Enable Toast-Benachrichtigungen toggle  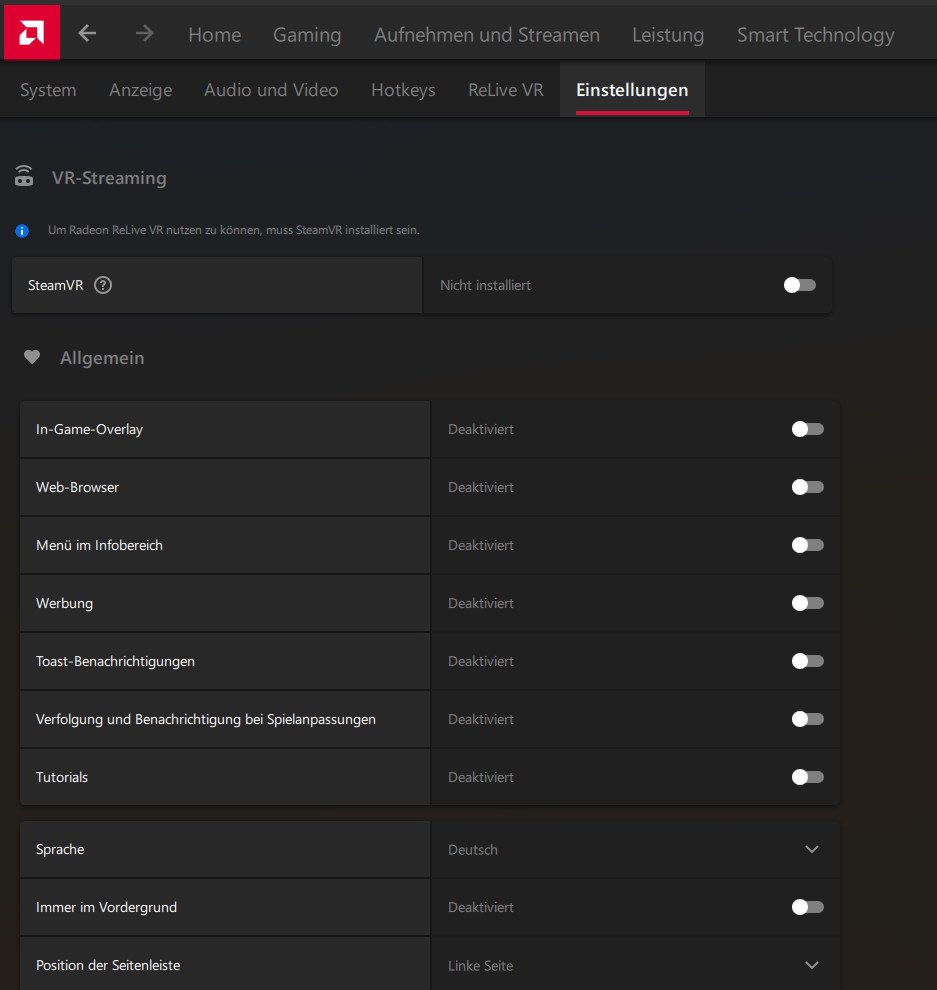(807, 661)
